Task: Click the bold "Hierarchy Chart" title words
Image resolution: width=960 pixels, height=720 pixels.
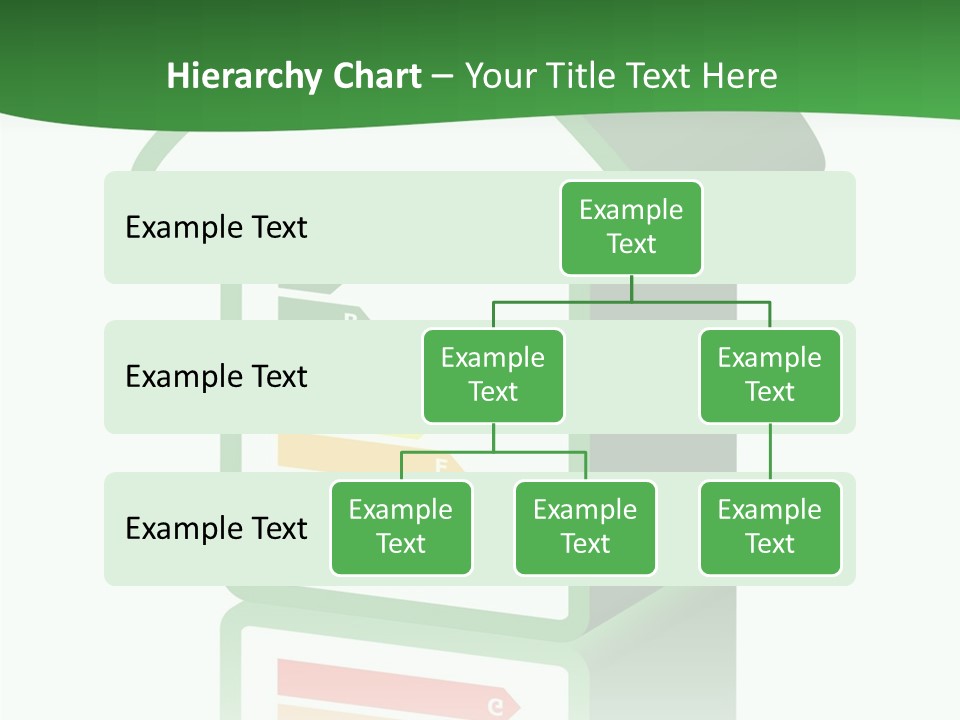Action: 293,76
